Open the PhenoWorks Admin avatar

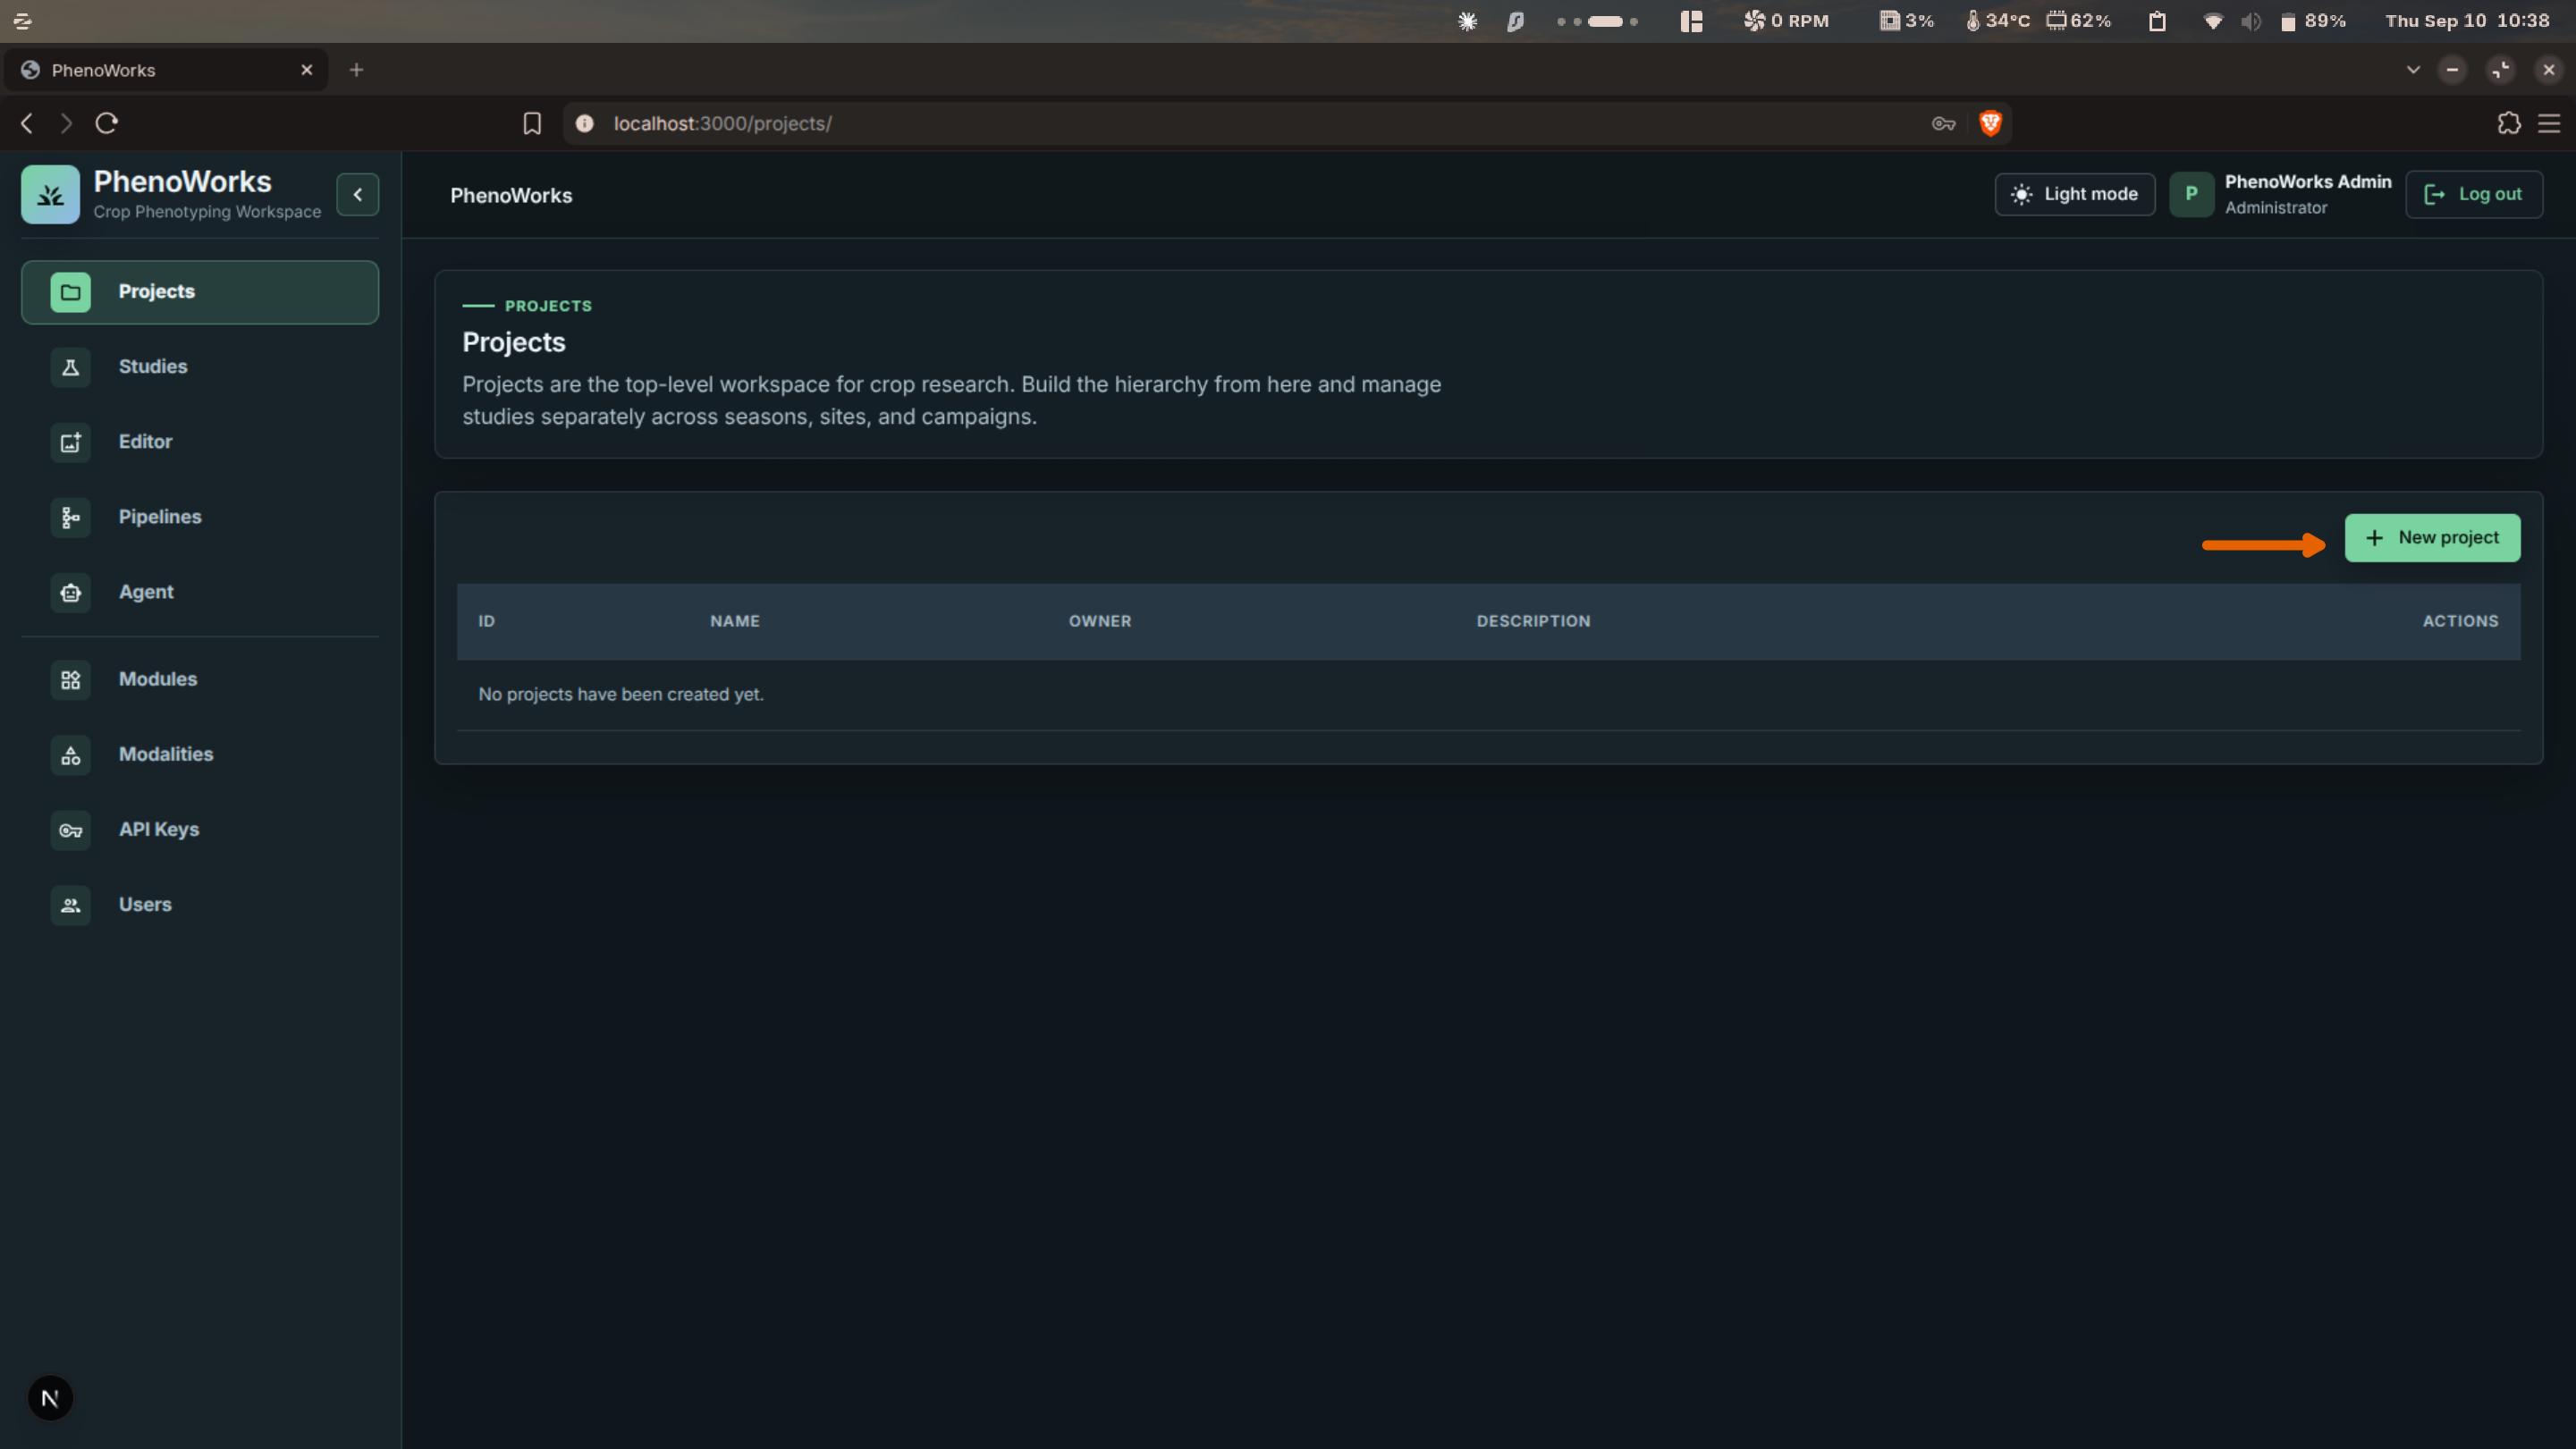coord(2191,194)
